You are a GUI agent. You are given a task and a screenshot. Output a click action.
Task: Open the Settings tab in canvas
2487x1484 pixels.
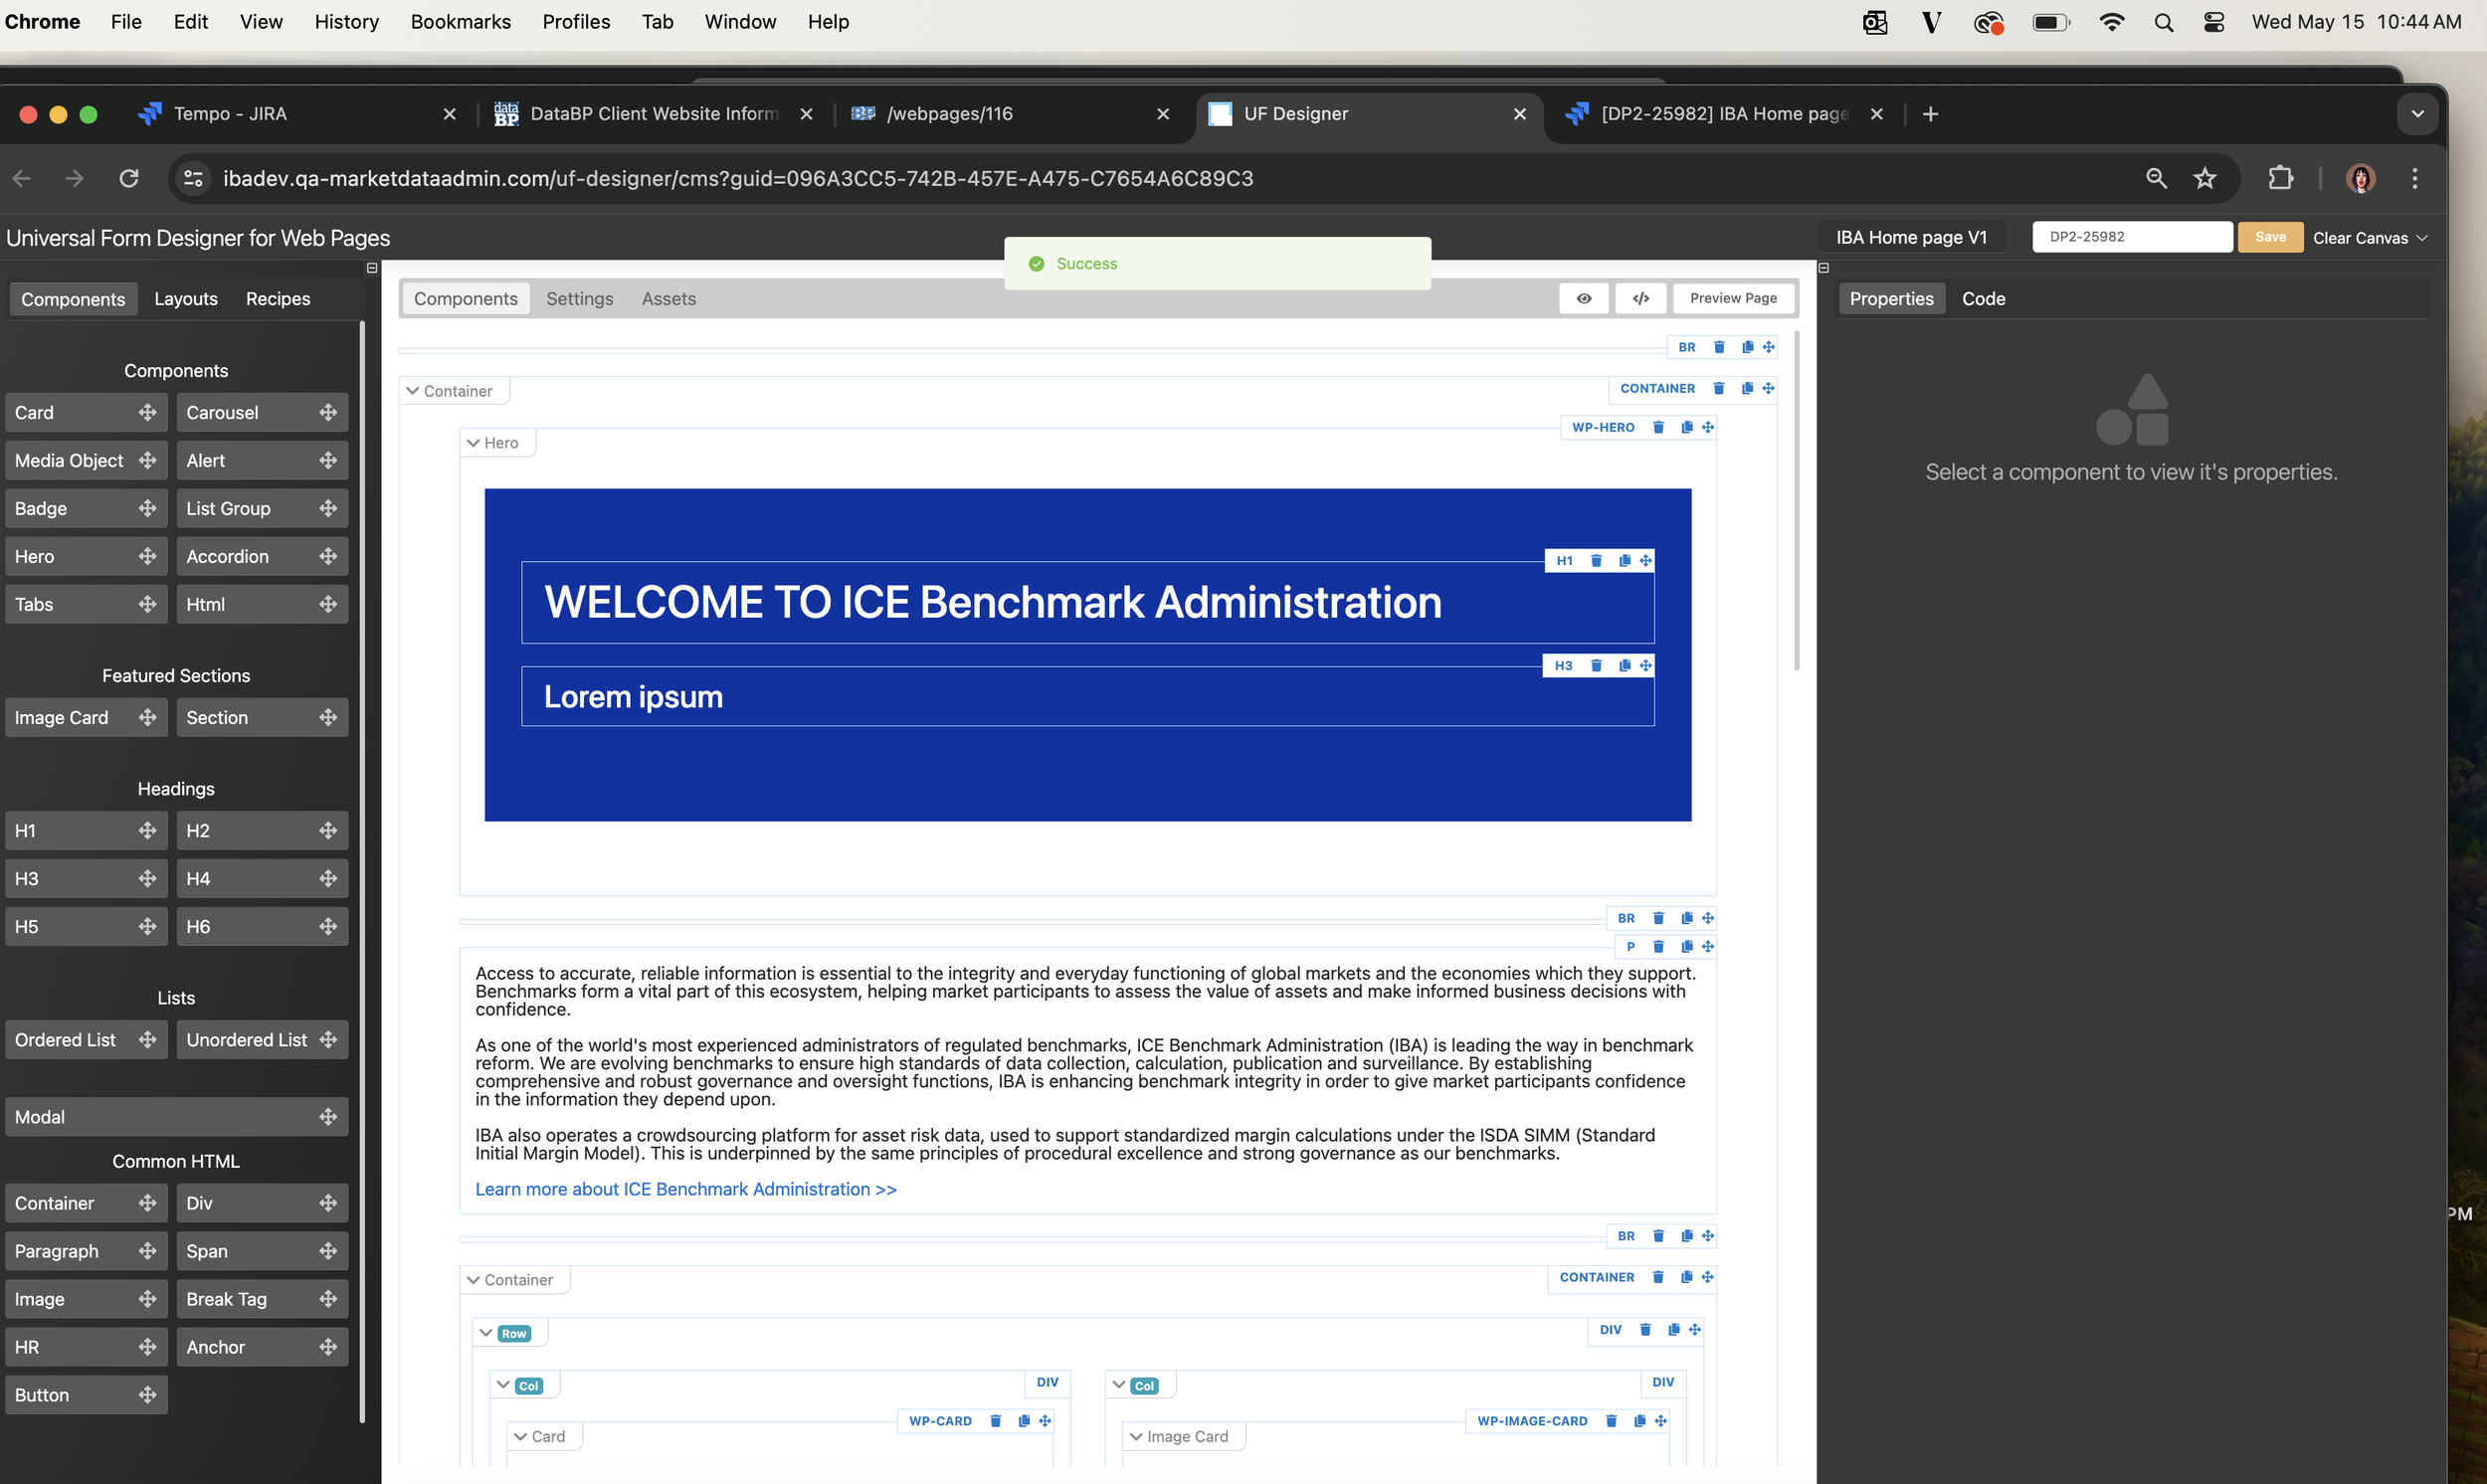[579, 299]
